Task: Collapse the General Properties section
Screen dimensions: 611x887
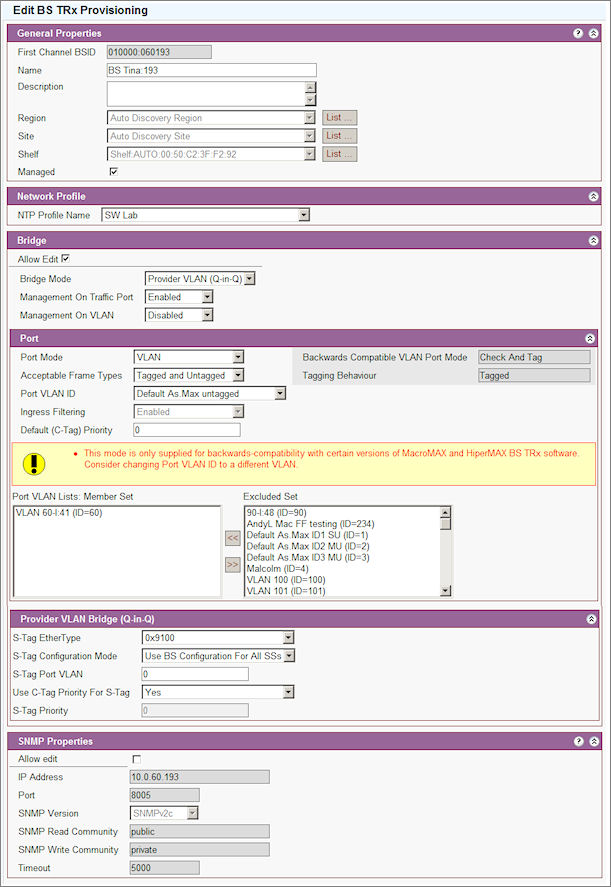Action: [593, 33]
